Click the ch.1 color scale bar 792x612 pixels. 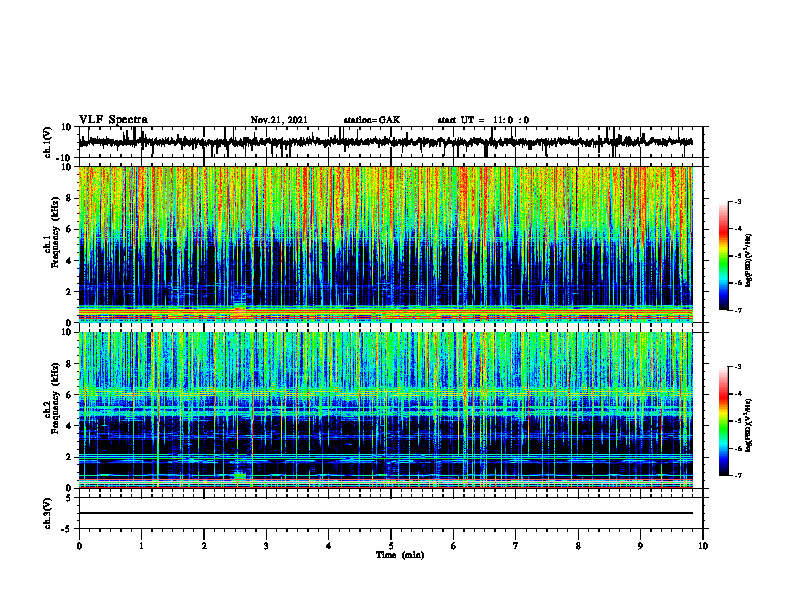coord(724,256)
